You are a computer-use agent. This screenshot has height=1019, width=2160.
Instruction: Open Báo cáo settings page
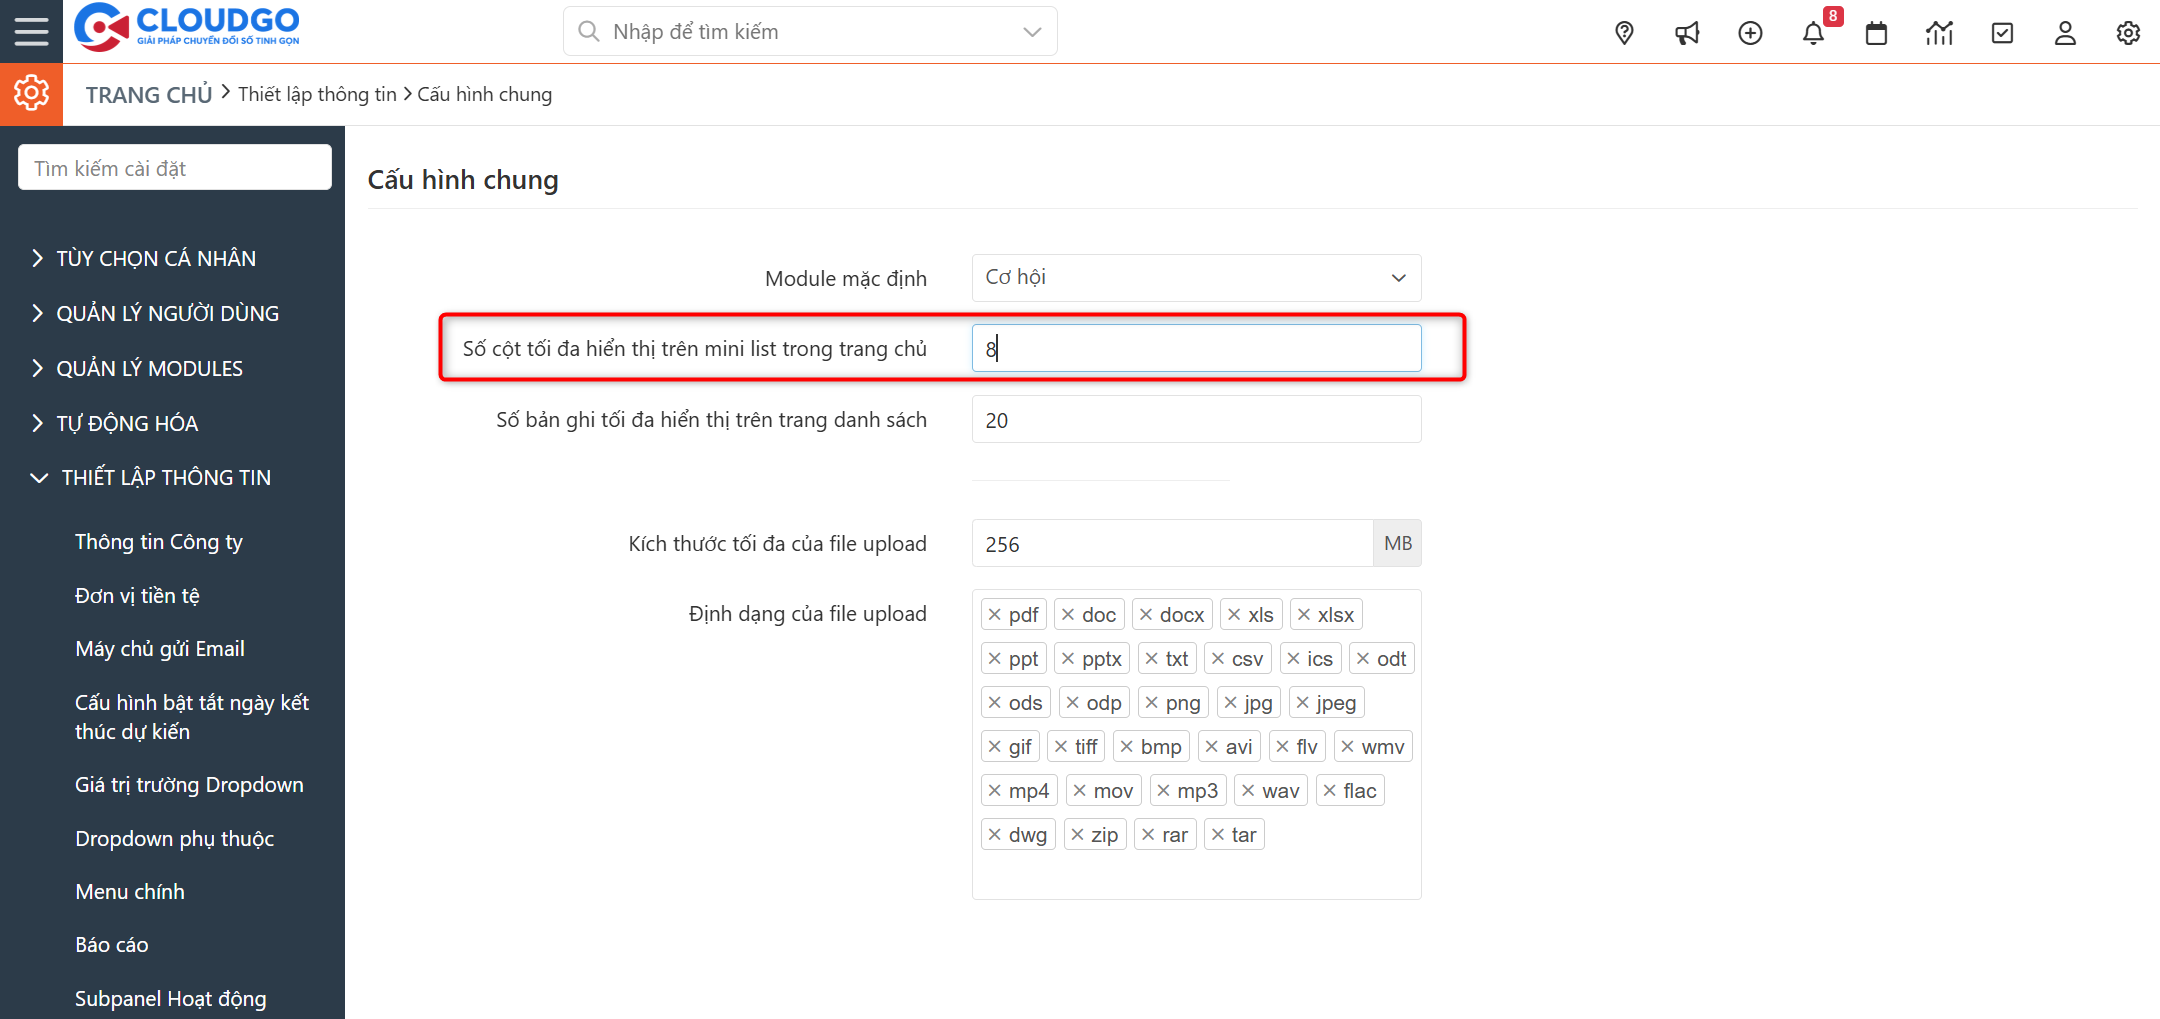pos(112,944)
